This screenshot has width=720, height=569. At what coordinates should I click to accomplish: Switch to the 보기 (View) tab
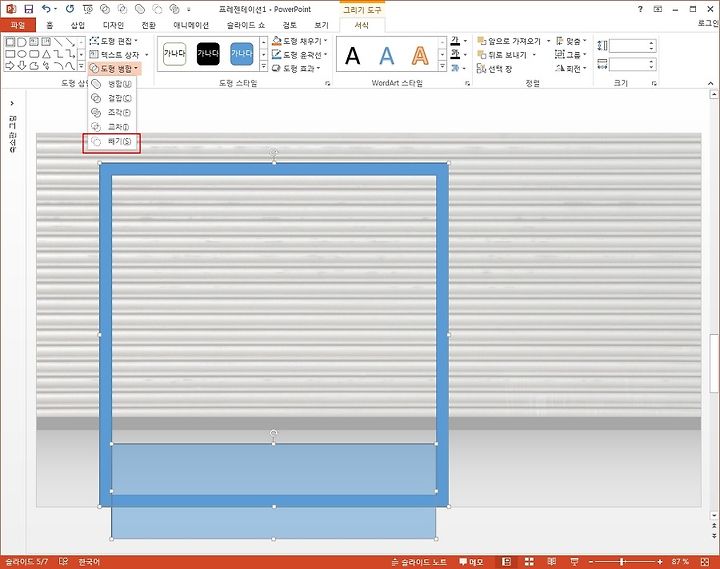(321, 25)
